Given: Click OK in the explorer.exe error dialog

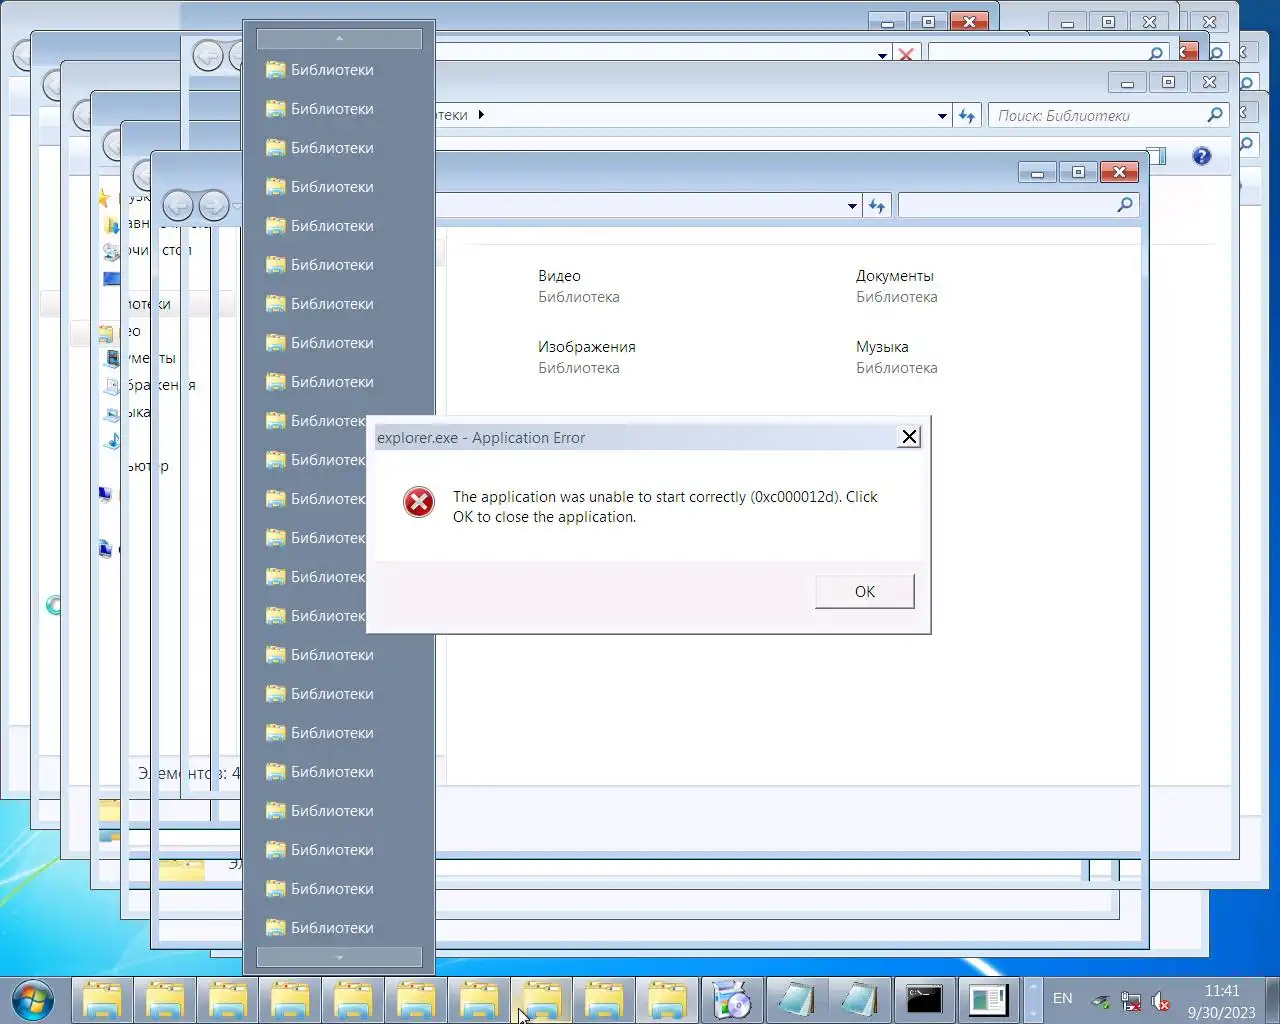Looking at the screenshot, I should [865, 591].
